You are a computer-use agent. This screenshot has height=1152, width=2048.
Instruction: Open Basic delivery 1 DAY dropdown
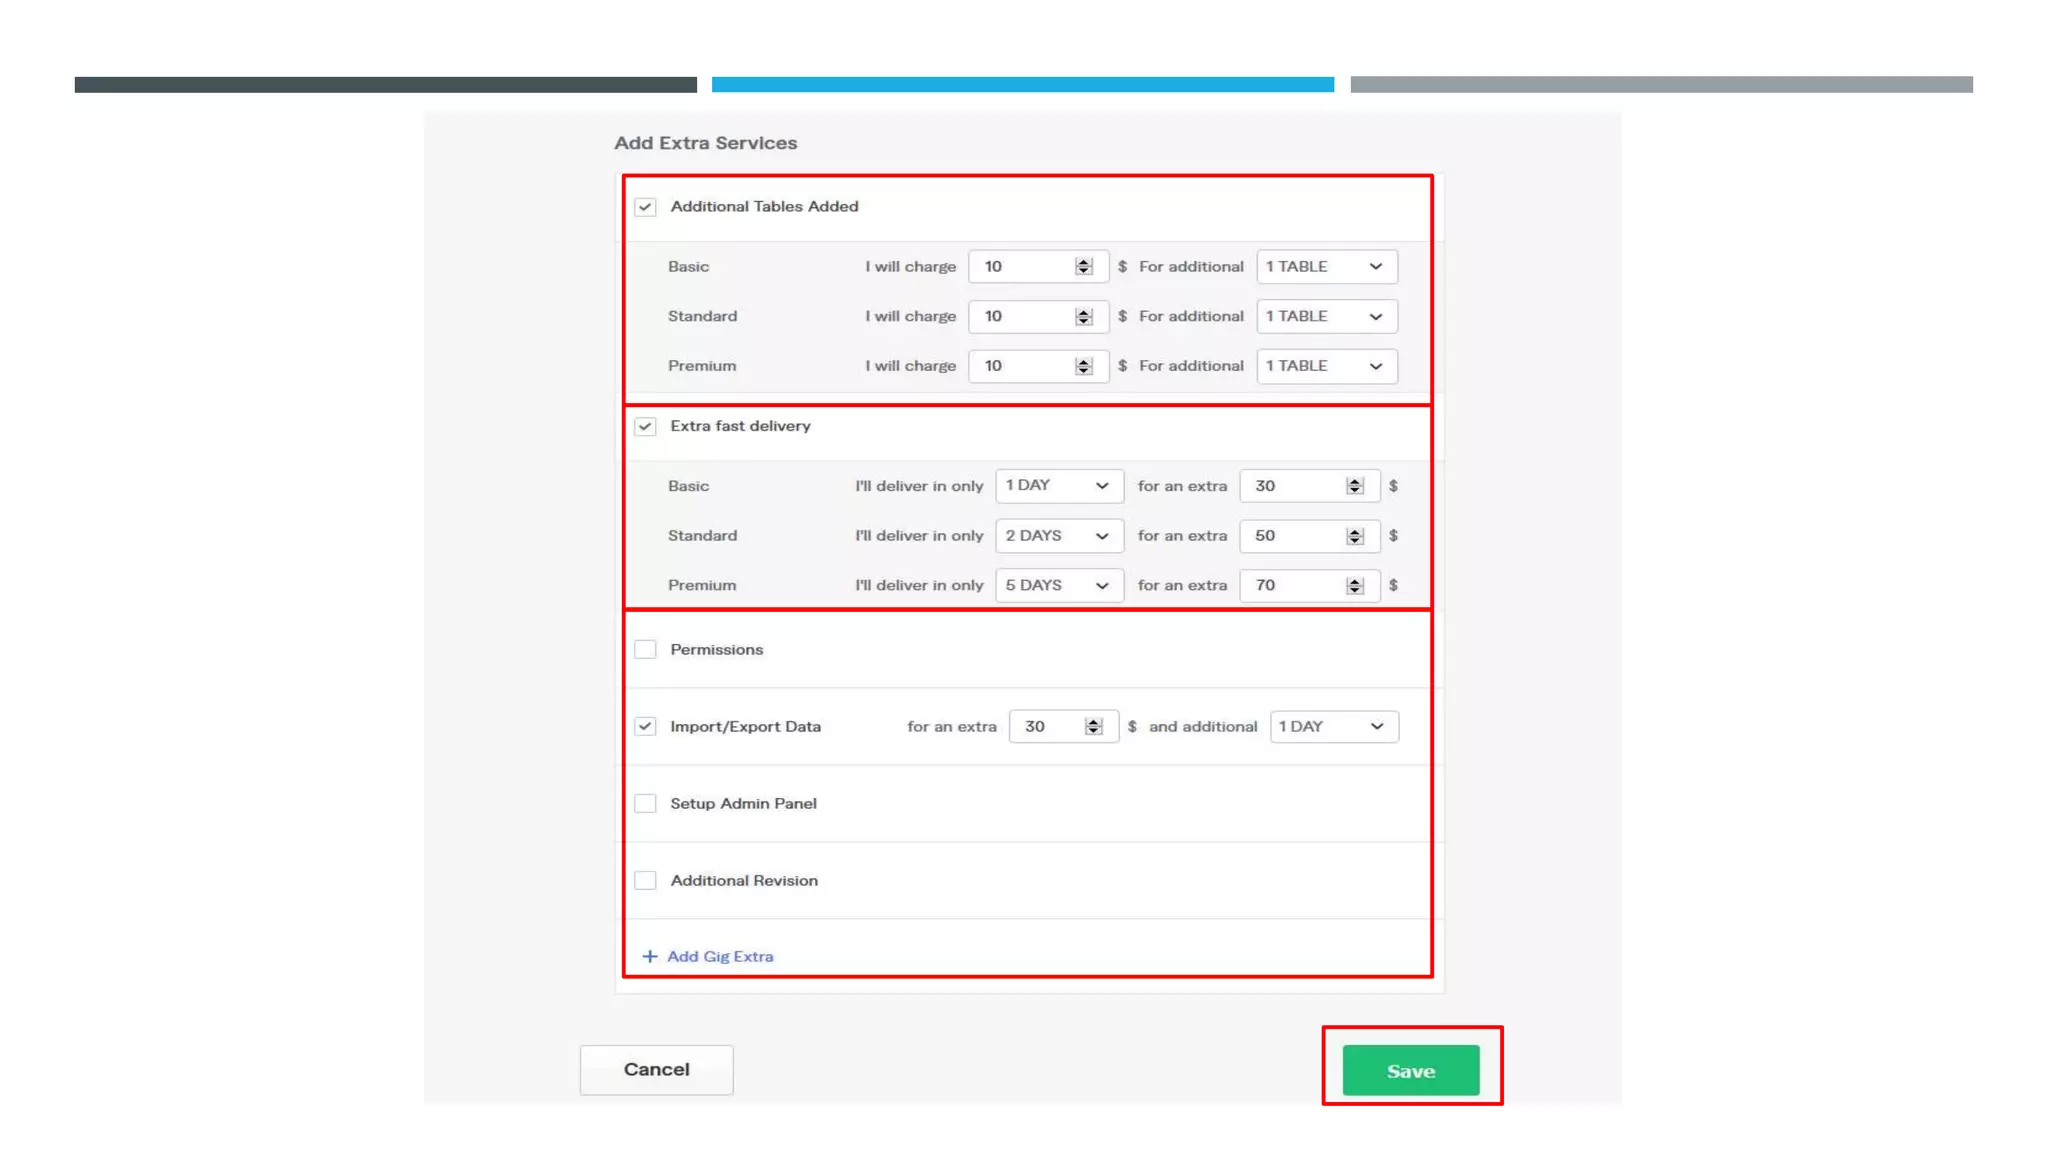click(x=1058, y=486)
